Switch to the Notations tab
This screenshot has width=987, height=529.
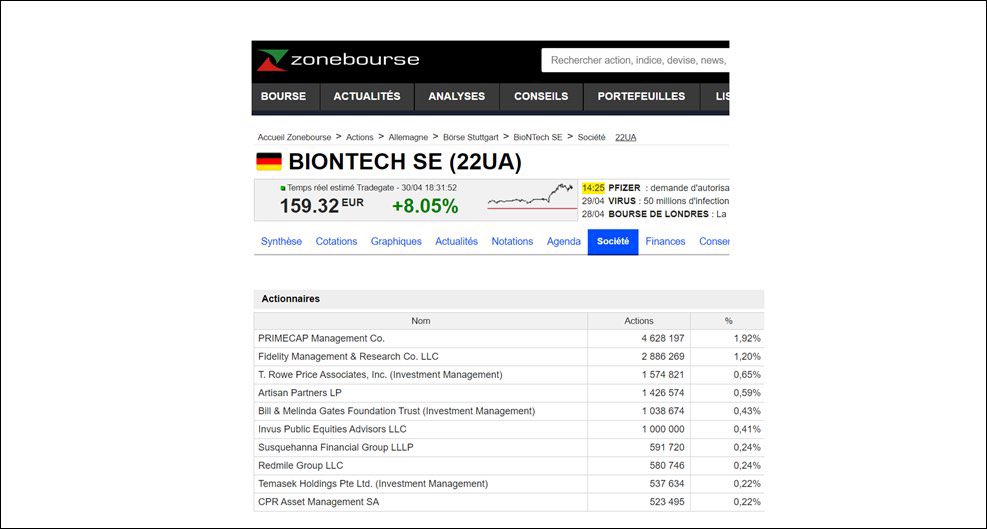(x=512, y=241)
